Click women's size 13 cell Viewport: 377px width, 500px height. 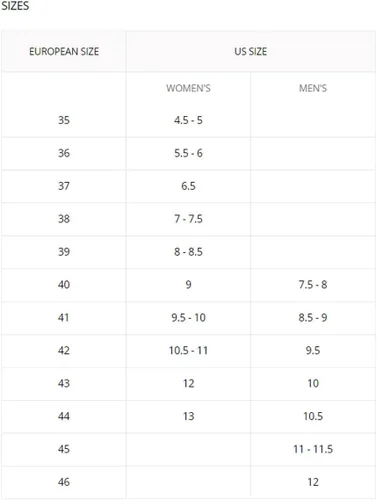pos(188,416)
